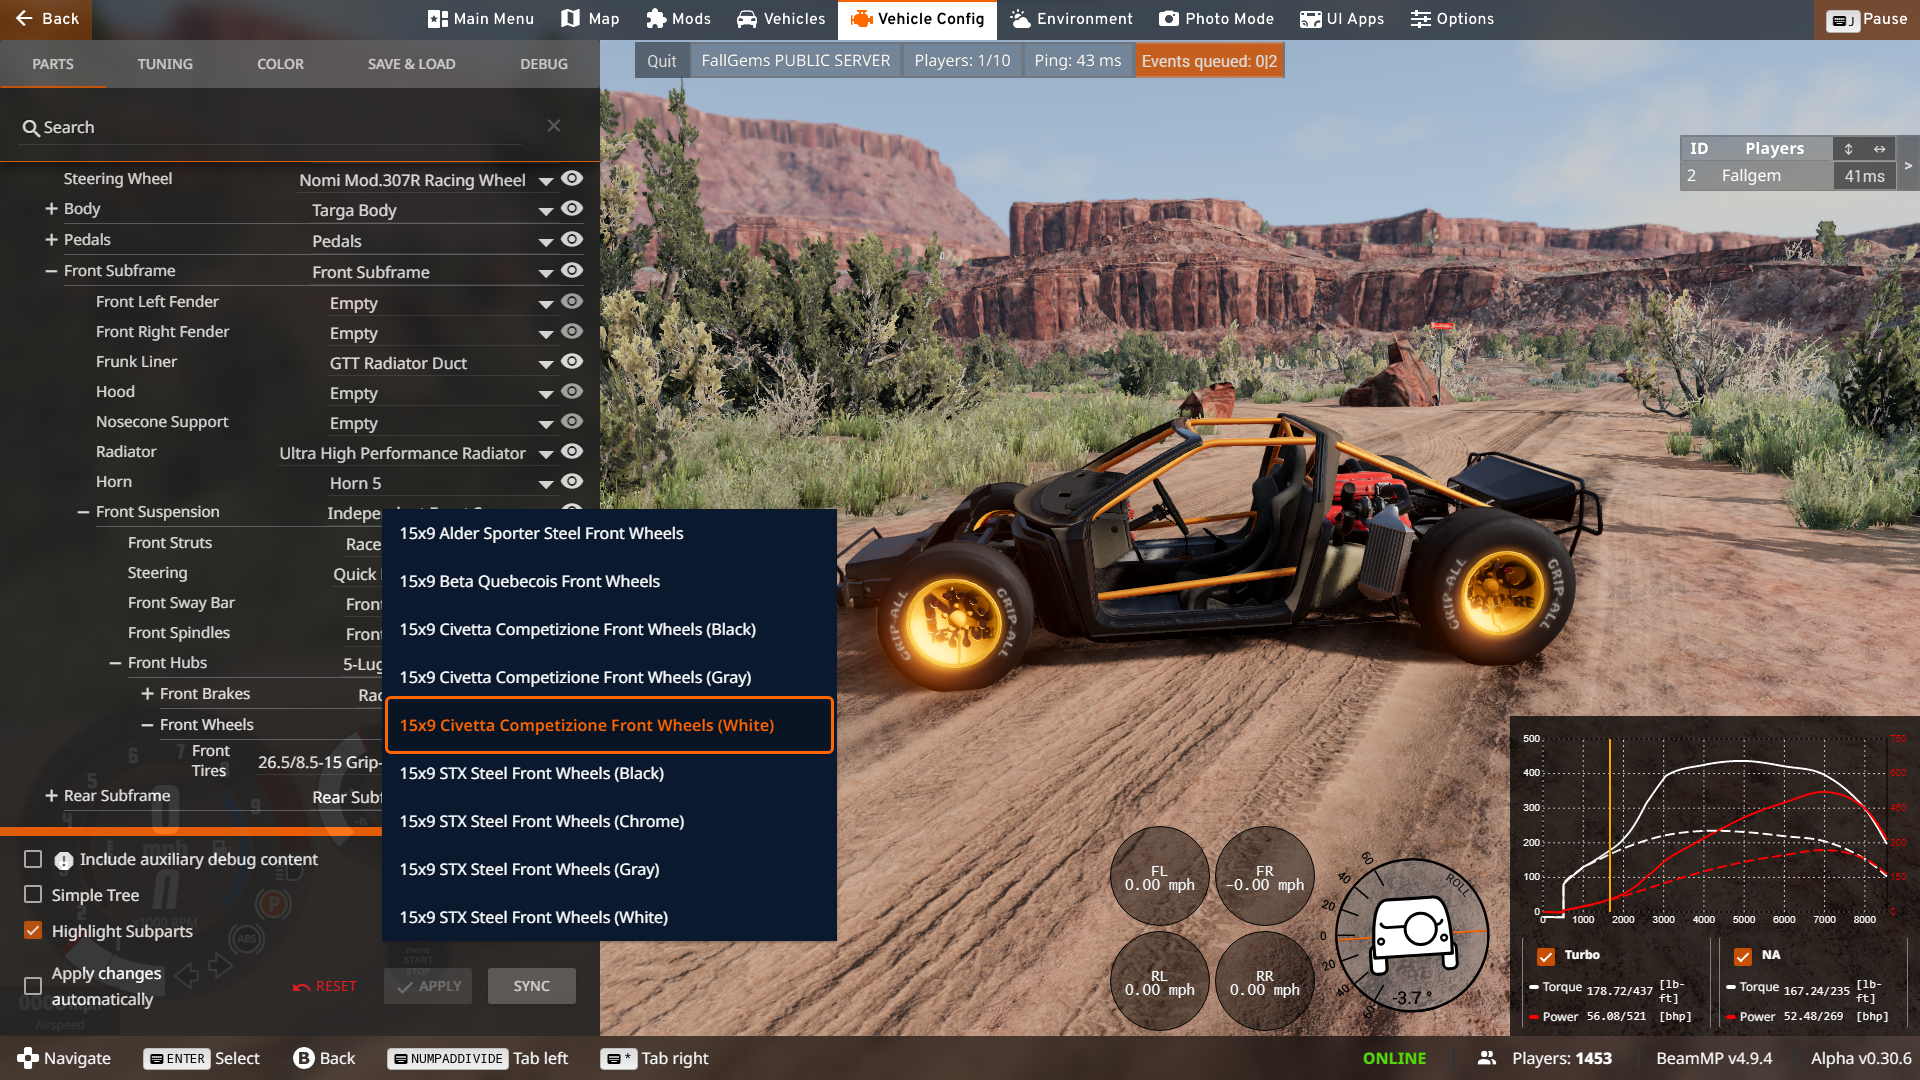Click the search magnifier icon
The height and width of the screenshot is (1080, 1920).
click(x=31, y=128)
